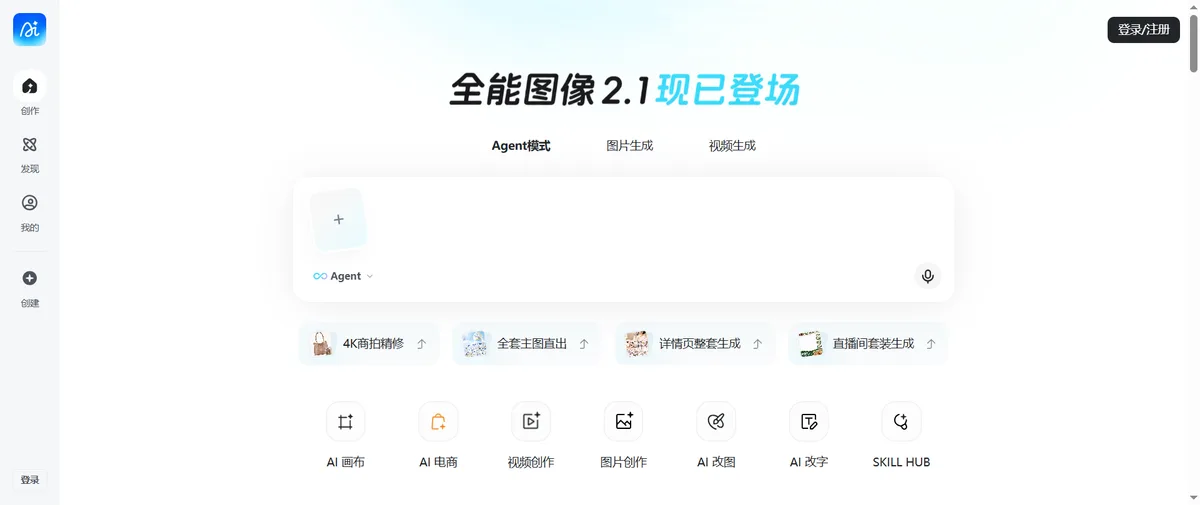Choose the 全套主图直出 suggestion
This screenshot has height=505, width=1200.
[x=525, y=343]
